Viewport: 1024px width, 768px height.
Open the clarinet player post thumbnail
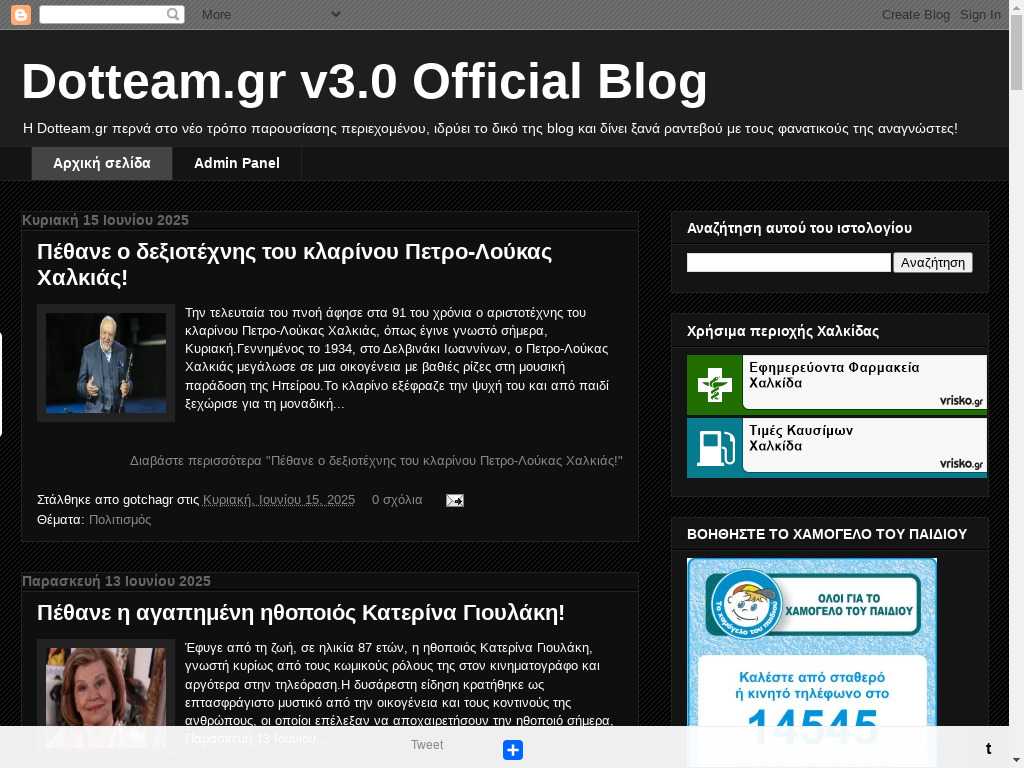pyautogui.click(x=106, y=363)
